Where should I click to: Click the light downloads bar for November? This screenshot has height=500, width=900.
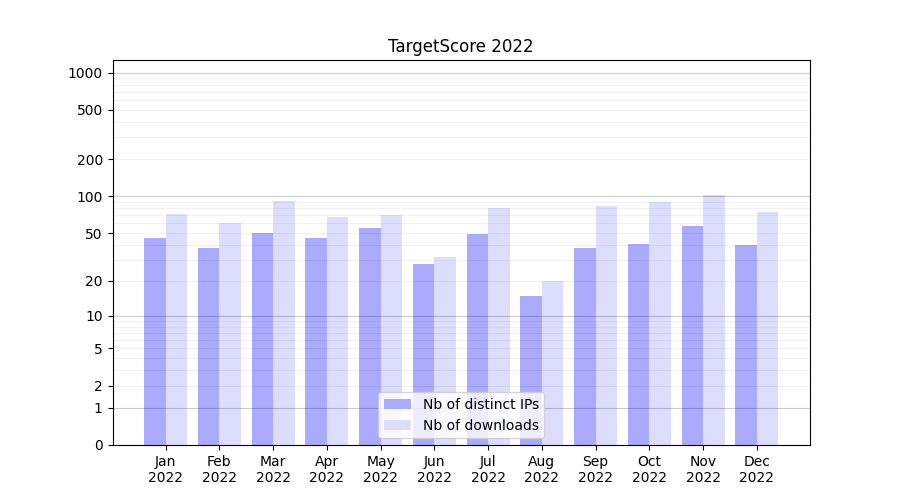coord(714,320)
